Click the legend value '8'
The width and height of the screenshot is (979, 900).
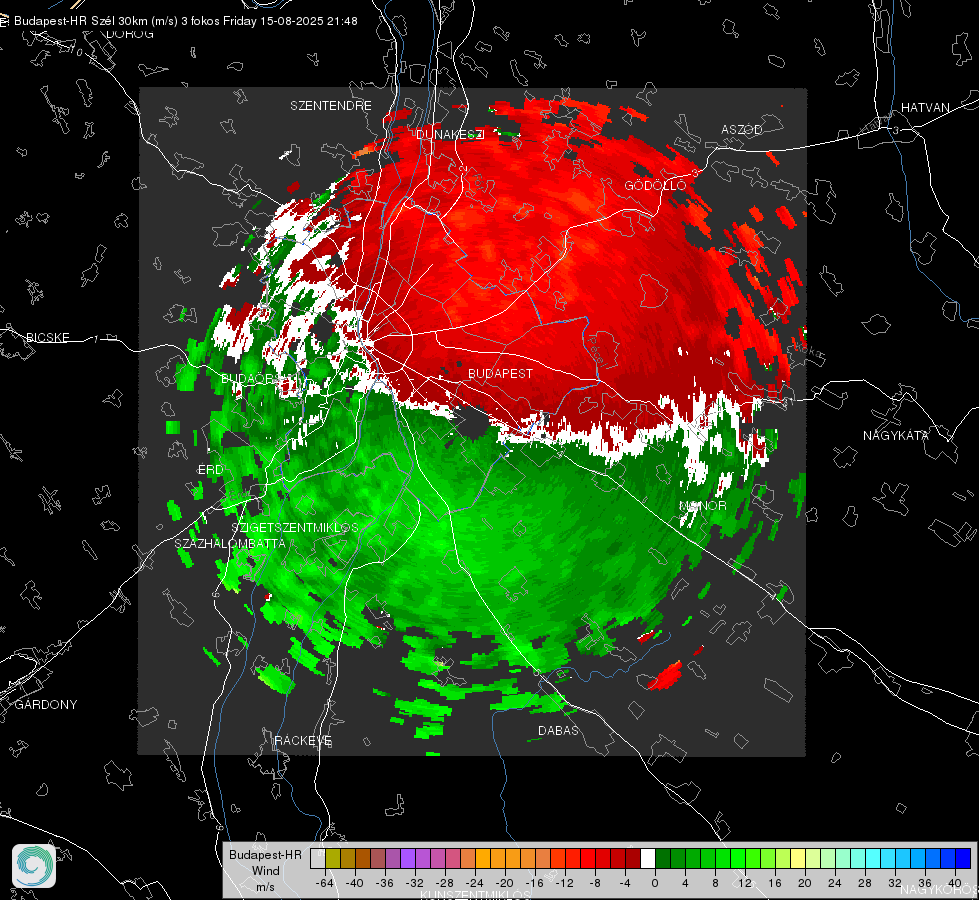click(716, 883)
